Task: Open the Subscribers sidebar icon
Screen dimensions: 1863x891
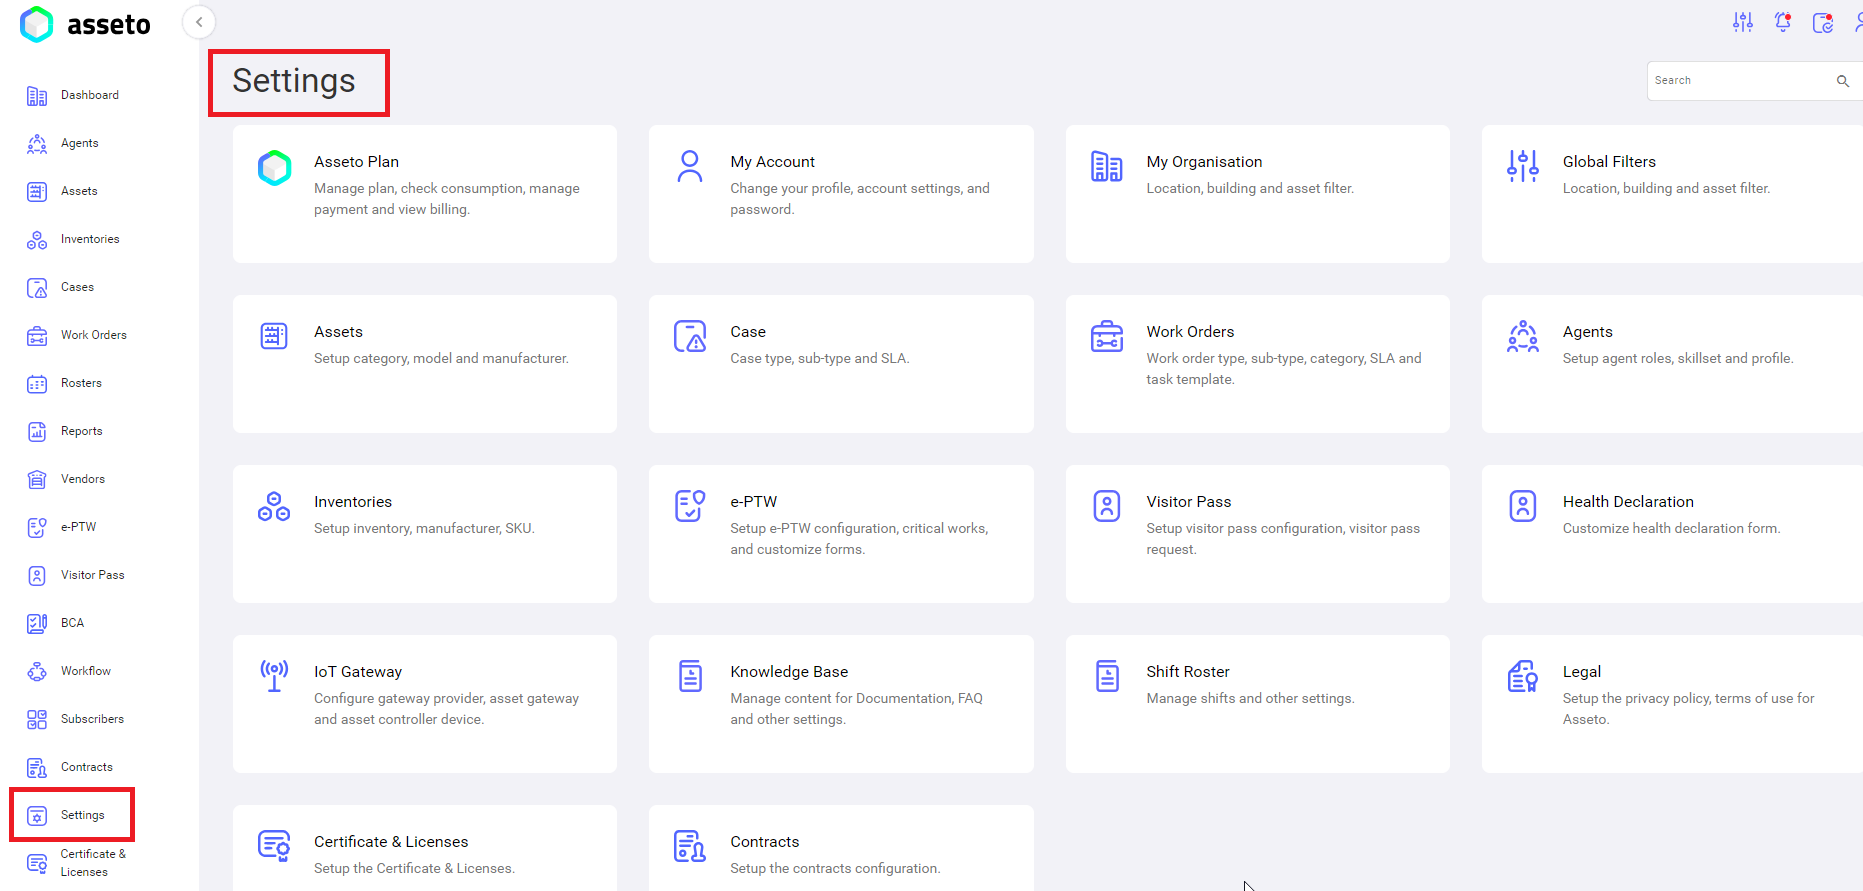Action: [37, 720]
